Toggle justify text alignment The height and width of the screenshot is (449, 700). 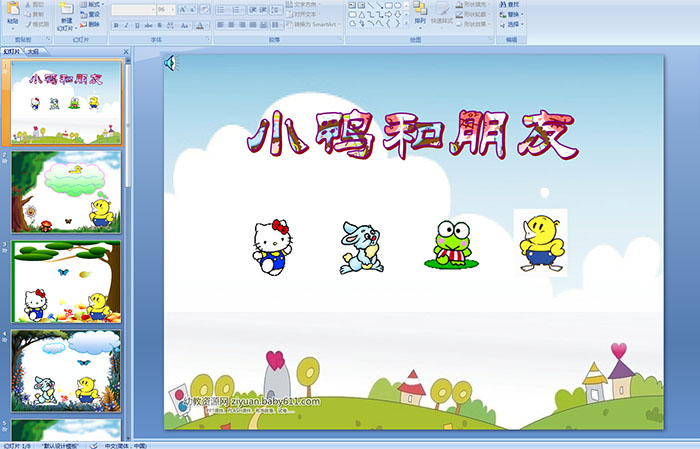253,25
